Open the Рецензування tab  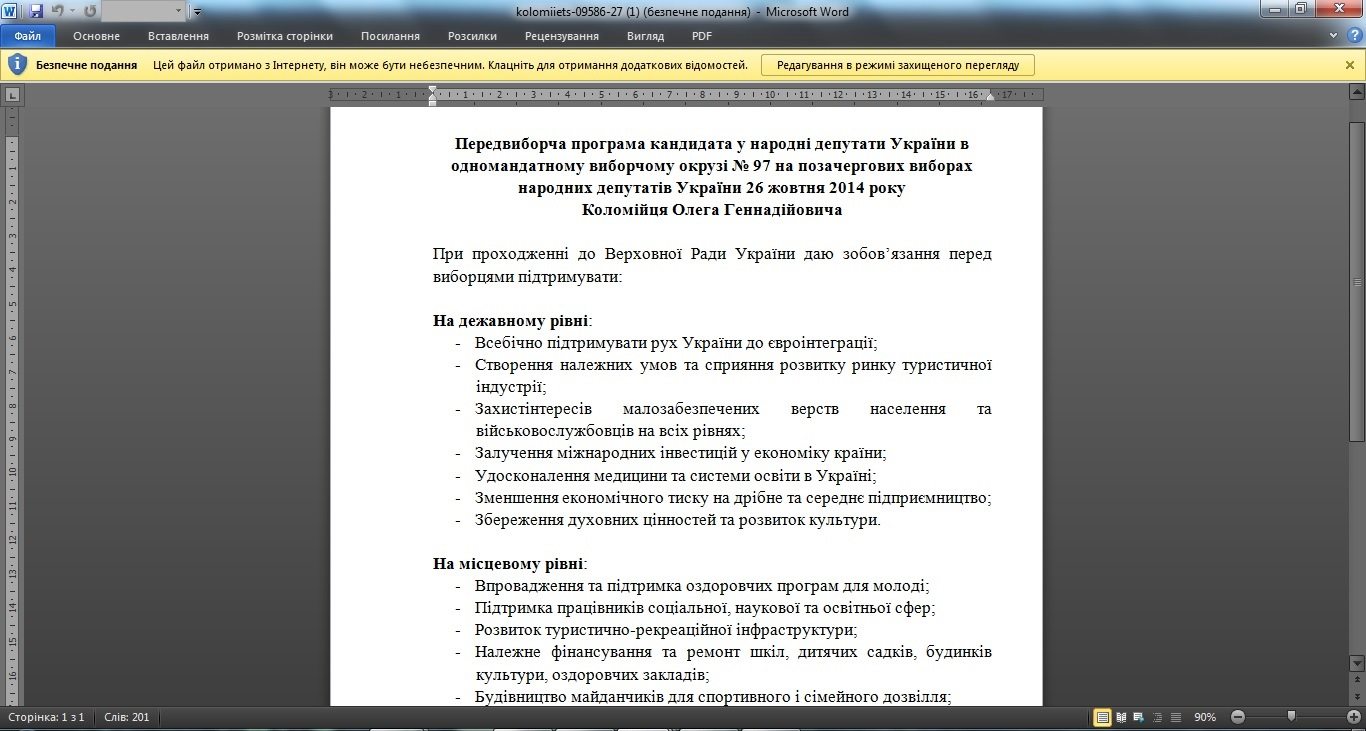(561, 36)
